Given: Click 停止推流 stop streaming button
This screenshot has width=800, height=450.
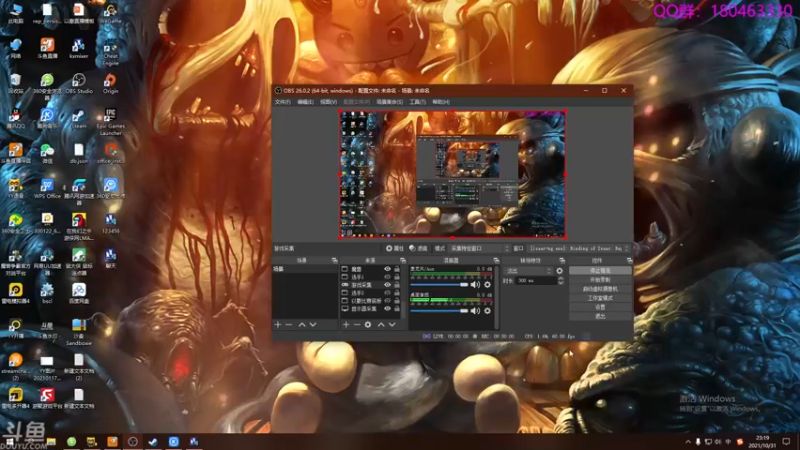Looking at the screenshot, I should coord(600,270).
